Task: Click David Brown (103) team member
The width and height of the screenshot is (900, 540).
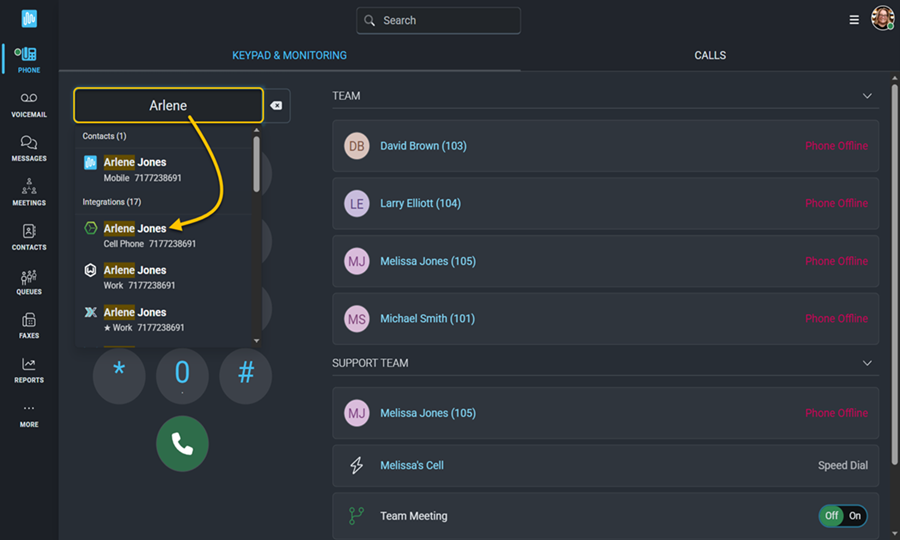Action: [x=423, y=146]
